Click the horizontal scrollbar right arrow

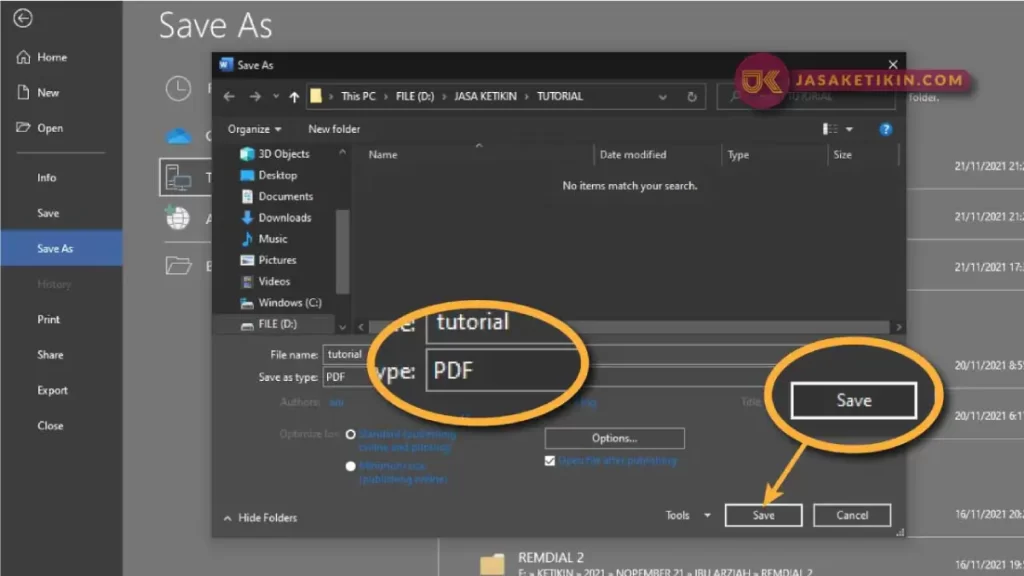pos(899,327)
